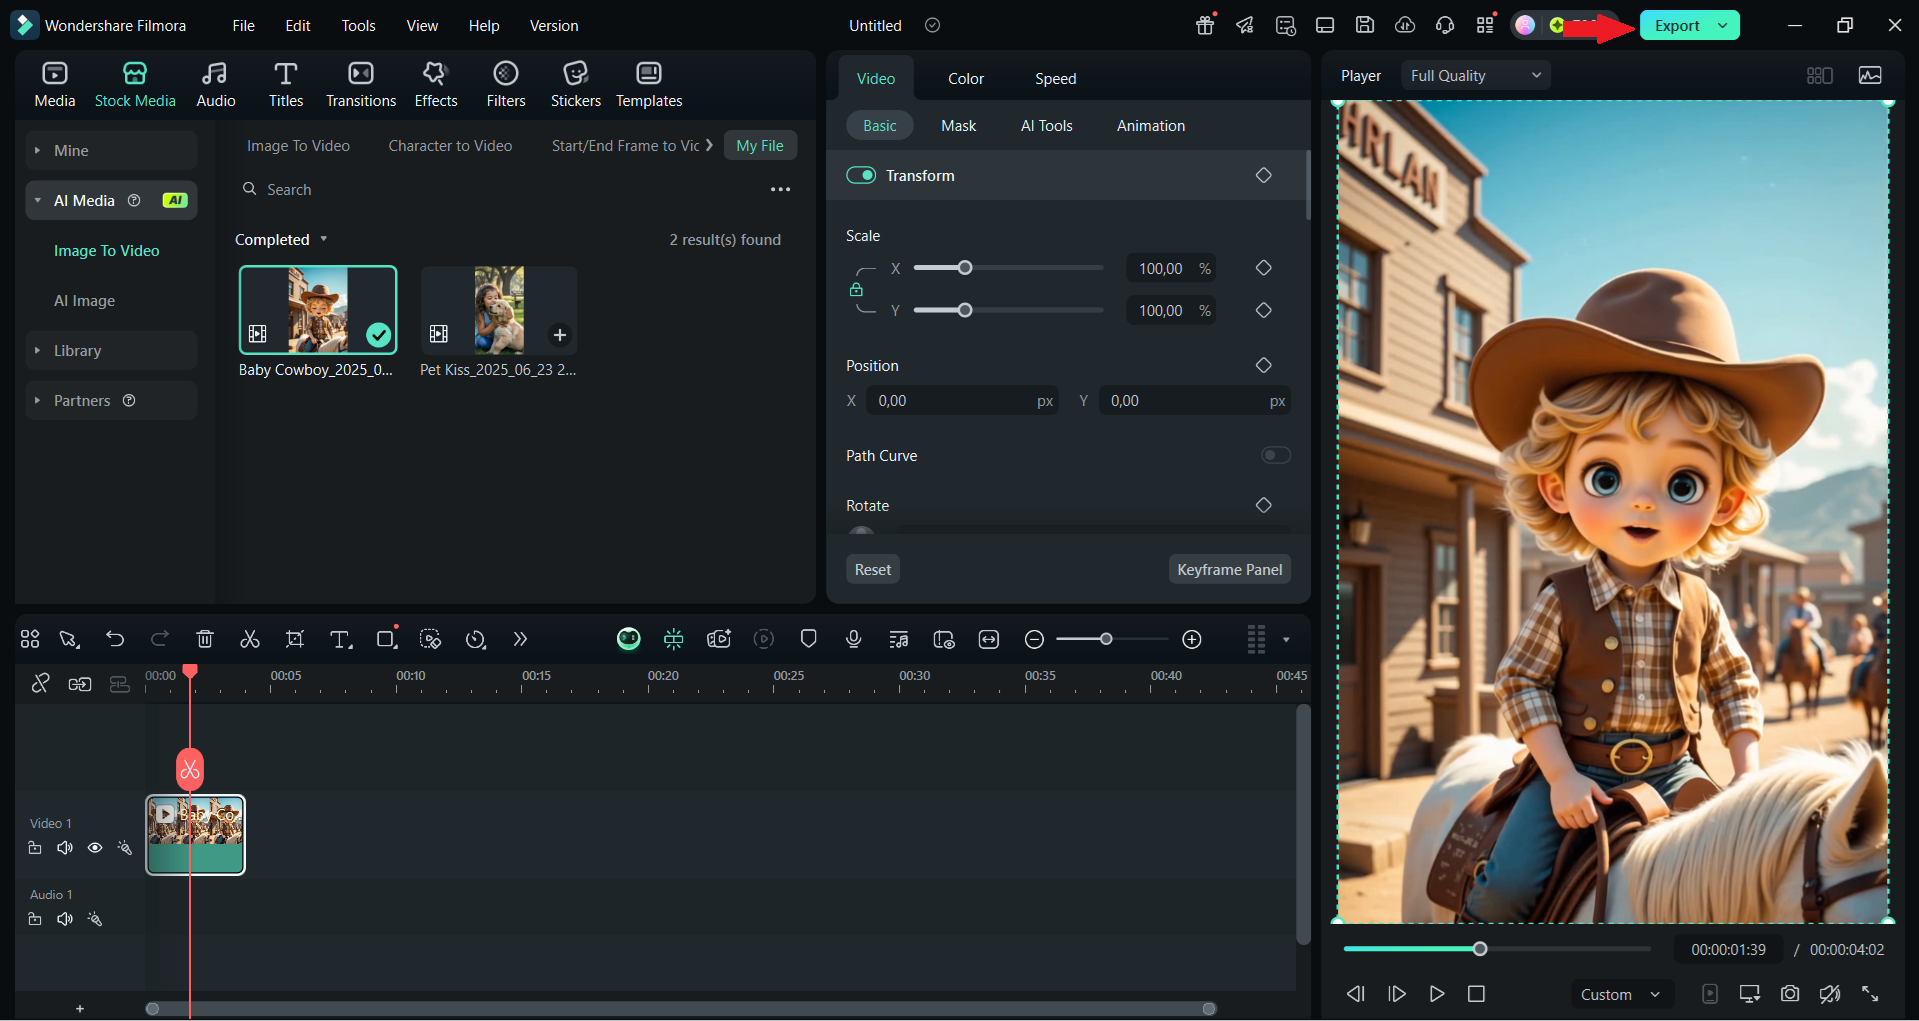Open the Tools menu
Viewport: 1919px width, 1021px height.
tap(358, 25)
